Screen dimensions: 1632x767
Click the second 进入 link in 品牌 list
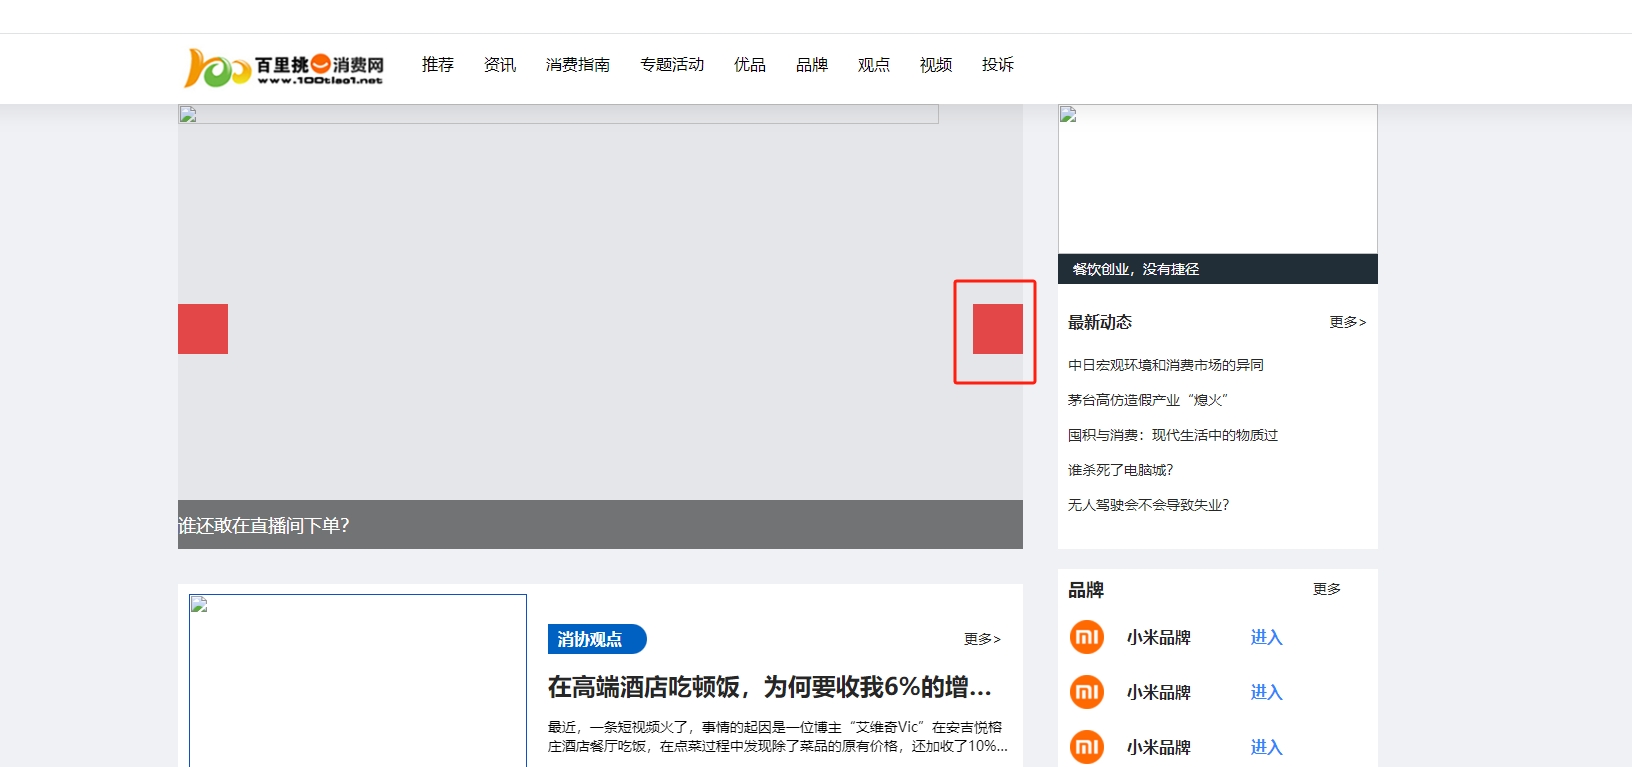[1267, 692]
